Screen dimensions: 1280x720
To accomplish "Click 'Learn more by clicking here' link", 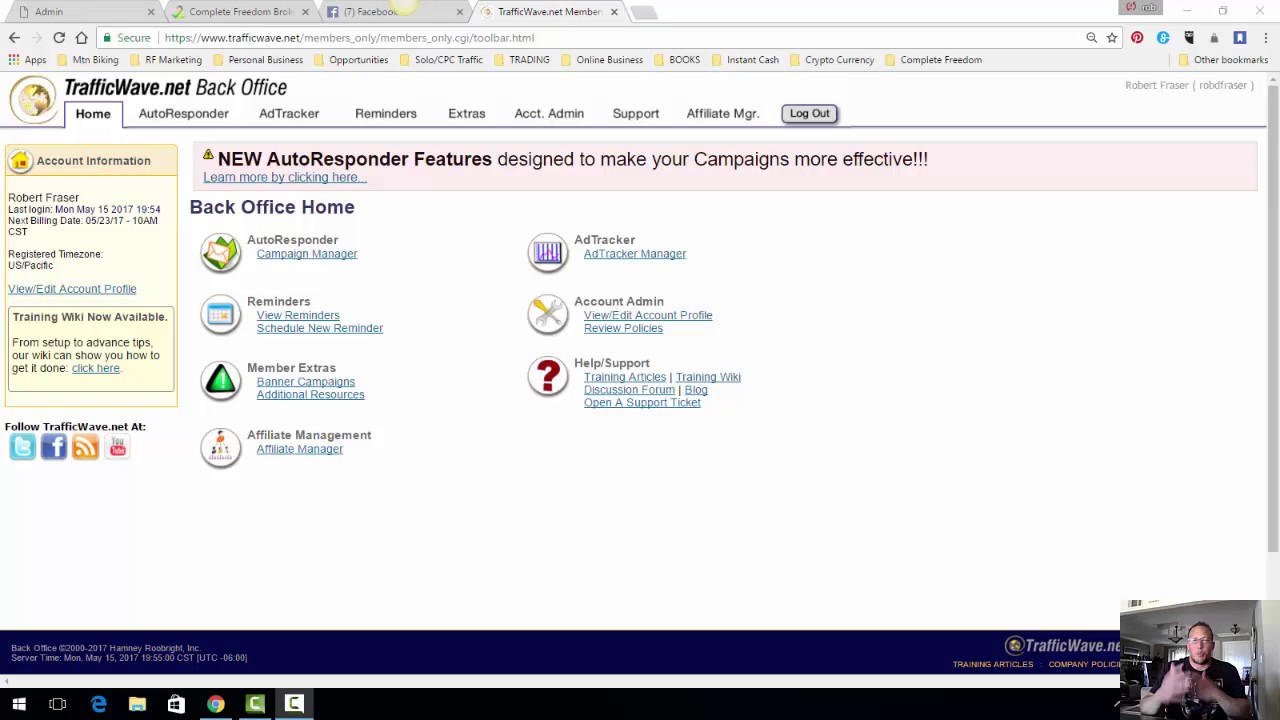I will click(285, 177).
